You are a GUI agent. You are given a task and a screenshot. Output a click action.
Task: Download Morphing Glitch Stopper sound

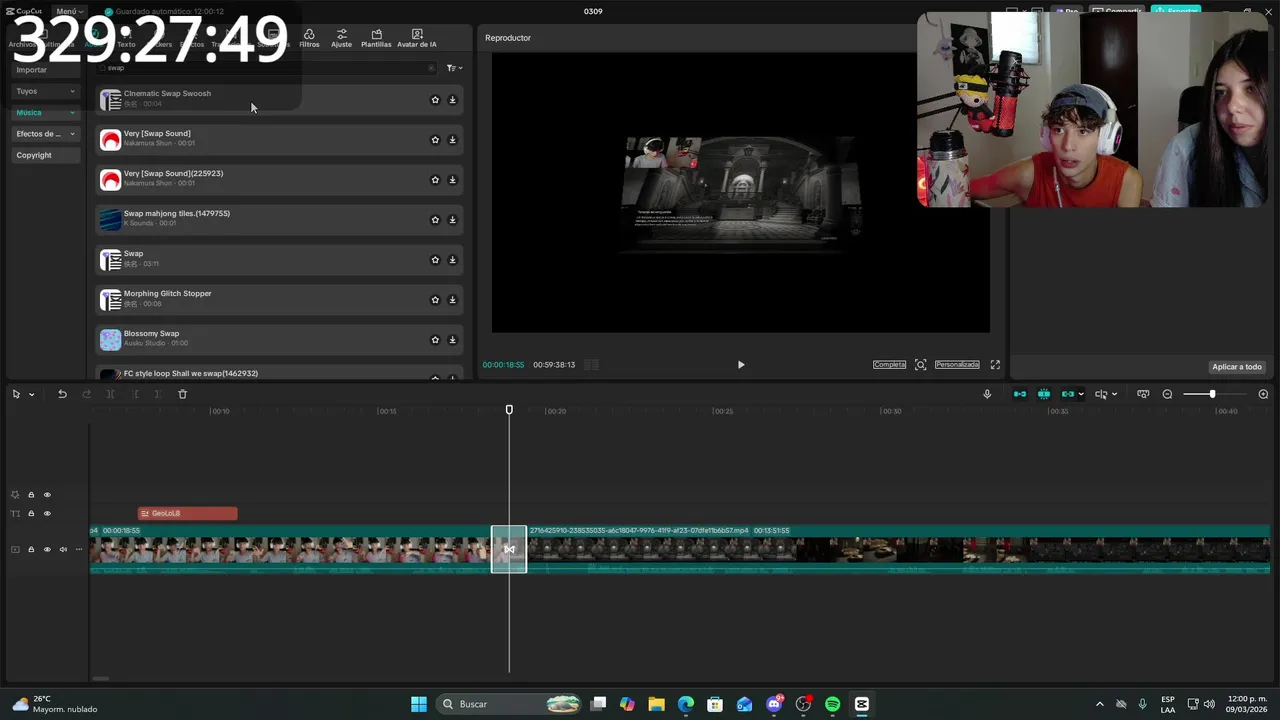point(452,300)
